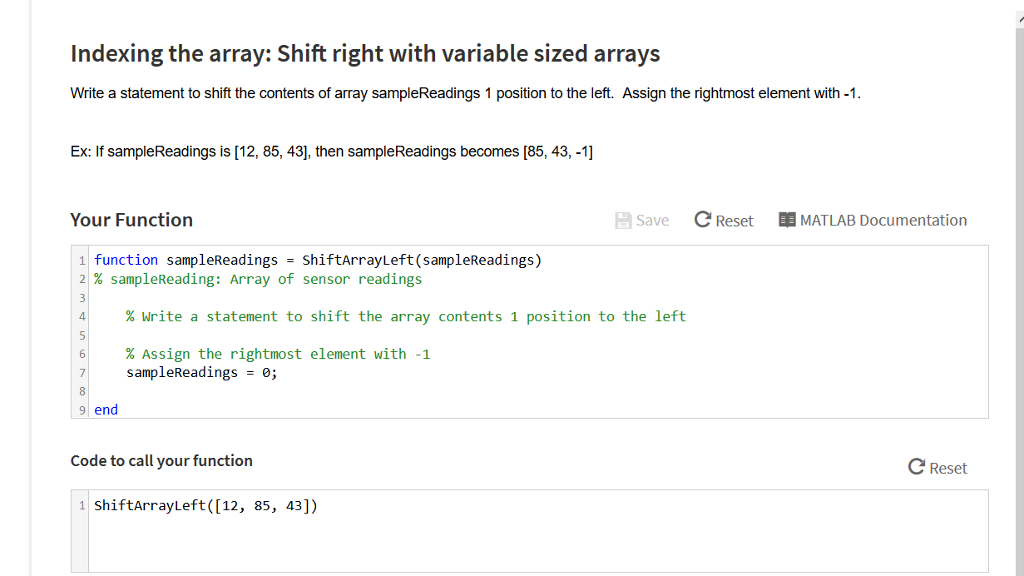Screen dimensions: 1024x576
Task: Click line 1 containing the function declaration
Action: pyautogui.click(x=318, y=259)
